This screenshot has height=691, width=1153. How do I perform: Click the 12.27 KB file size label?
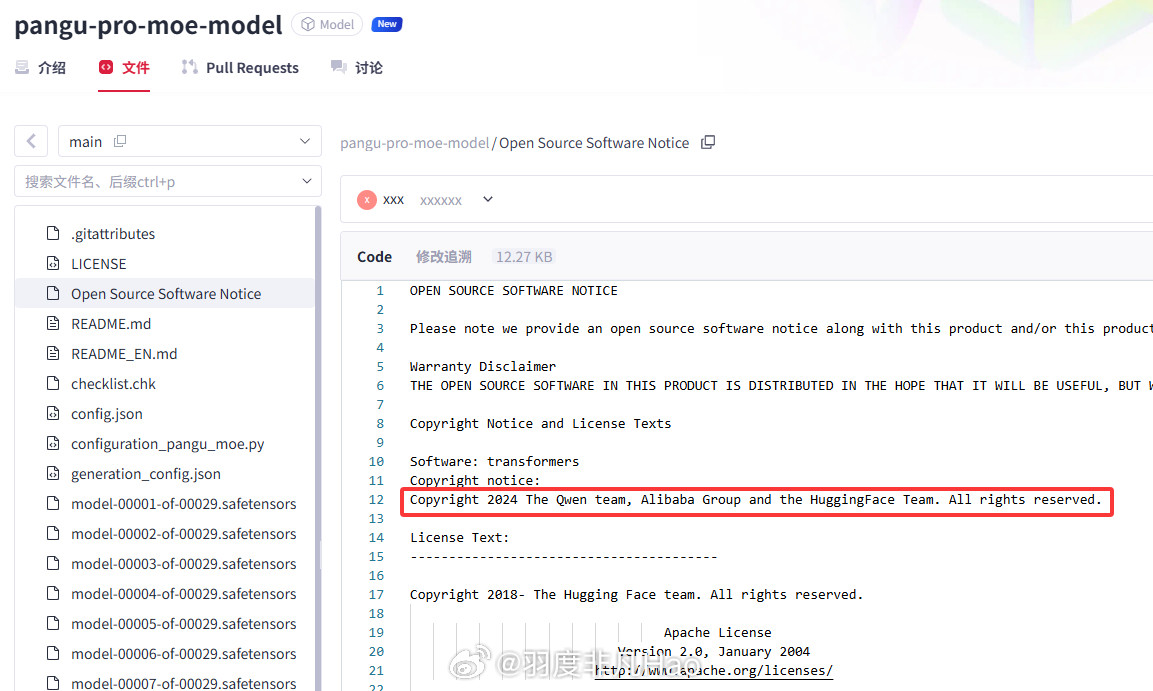(524, 257)
